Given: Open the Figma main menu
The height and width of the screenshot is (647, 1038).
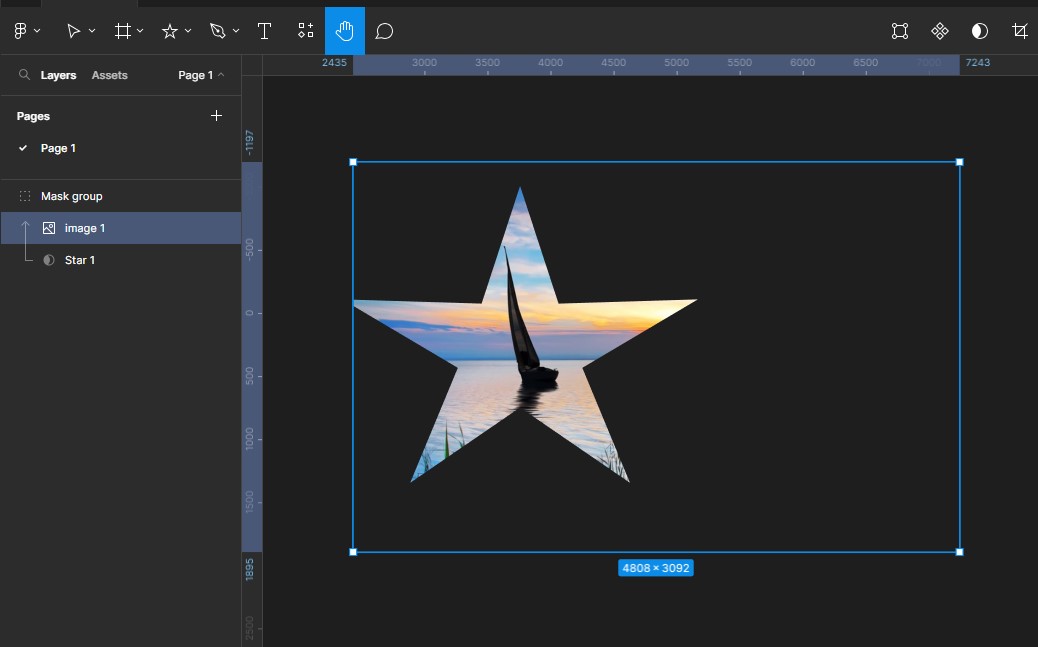Looking at the screenshot, I should pos(20,31).
